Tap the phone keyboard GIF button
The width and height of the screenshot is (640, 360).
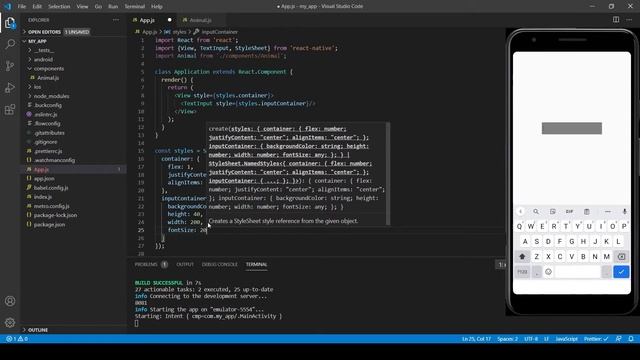coord(569,211)
